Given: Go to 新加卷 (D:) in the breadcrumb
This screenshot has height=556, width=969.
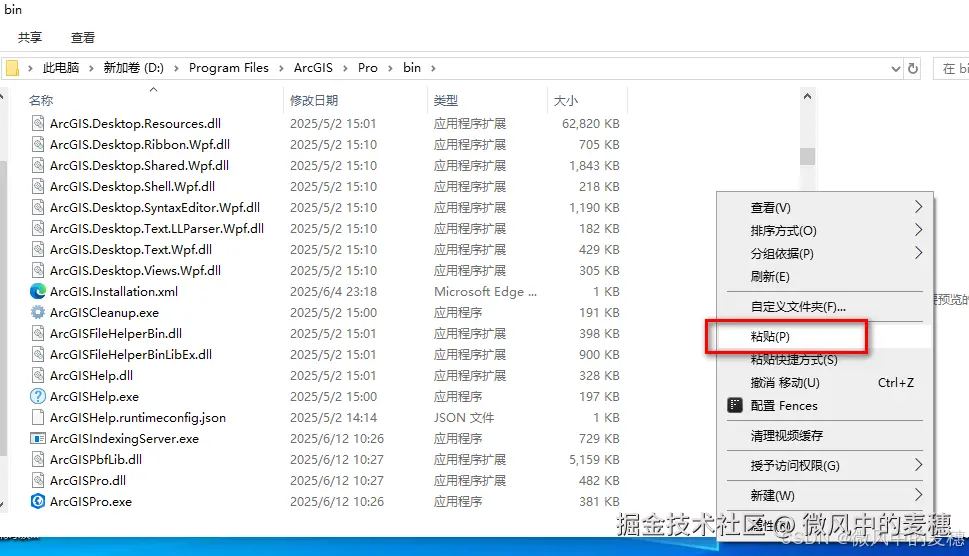Looking at the screenshot, I should pos(133,68).
